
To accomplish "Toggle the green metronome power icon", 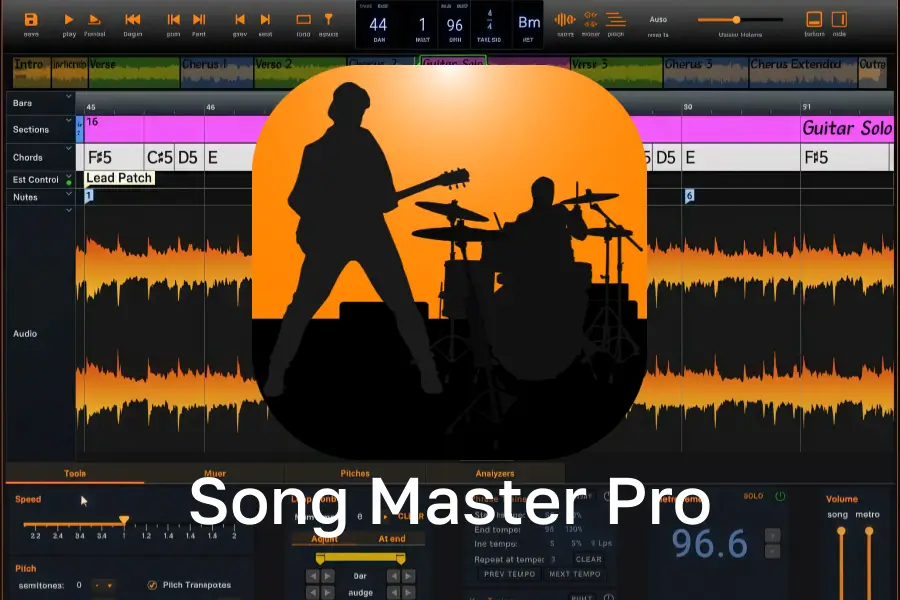I will 780,496.
